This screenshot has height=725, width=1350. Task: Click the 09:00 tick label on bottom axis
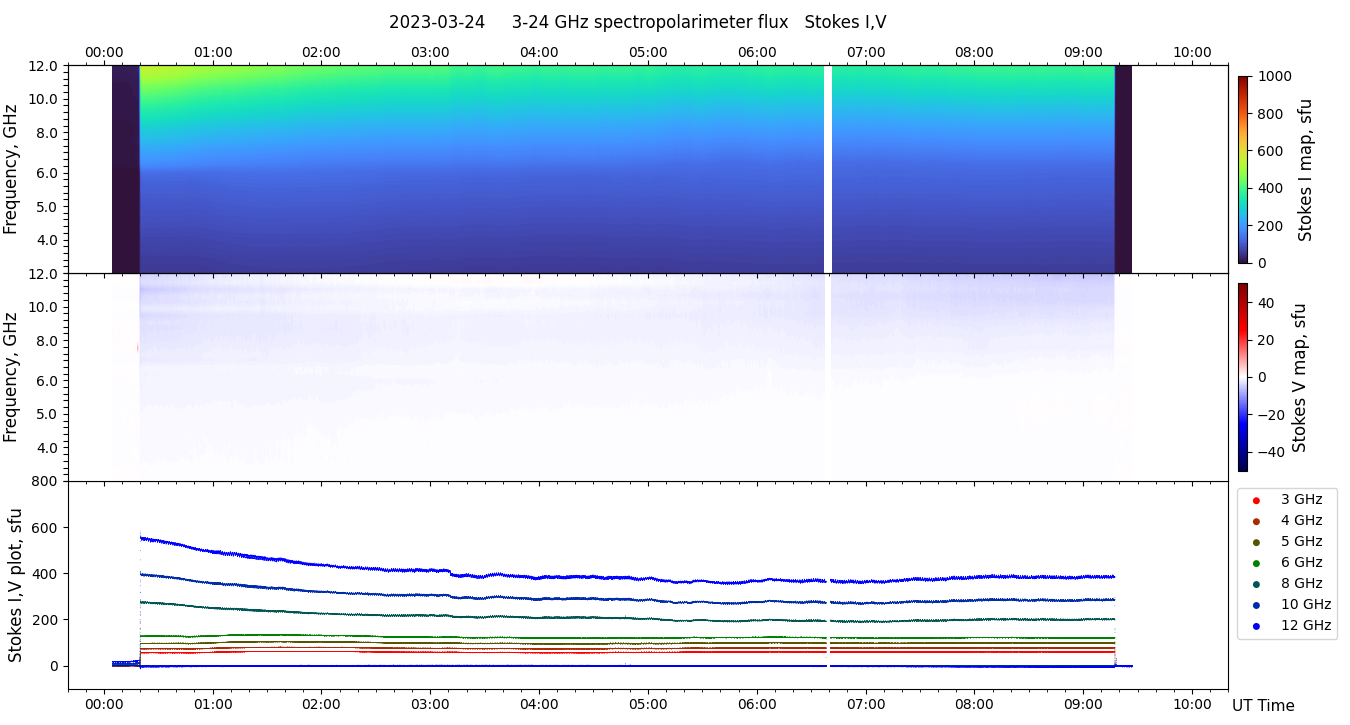(x=1083, y=704)
